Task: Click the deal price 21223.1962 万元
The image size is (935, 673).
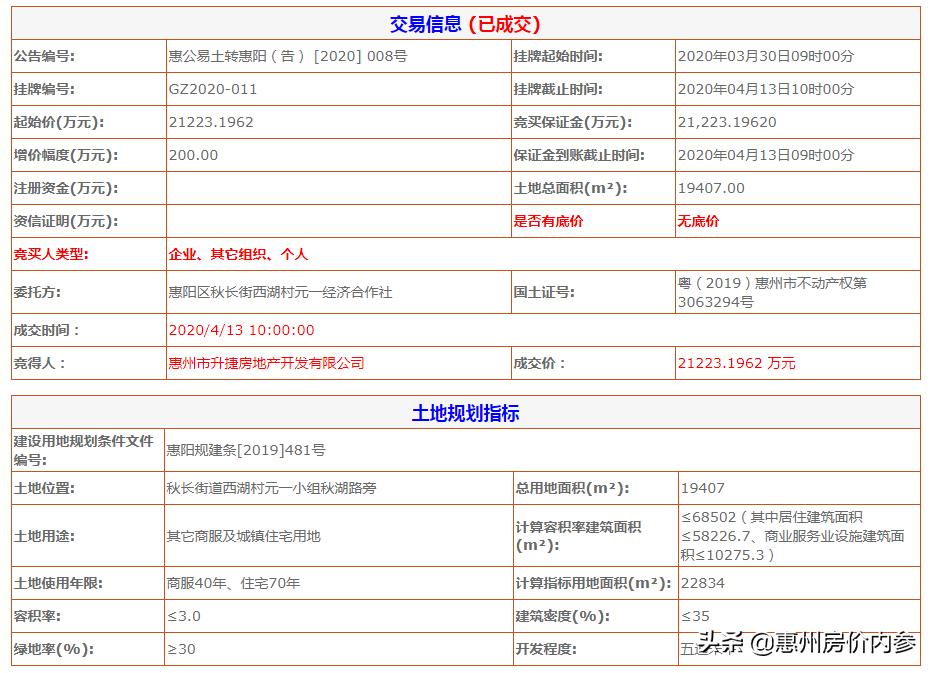Action: (x=741, y=363)
